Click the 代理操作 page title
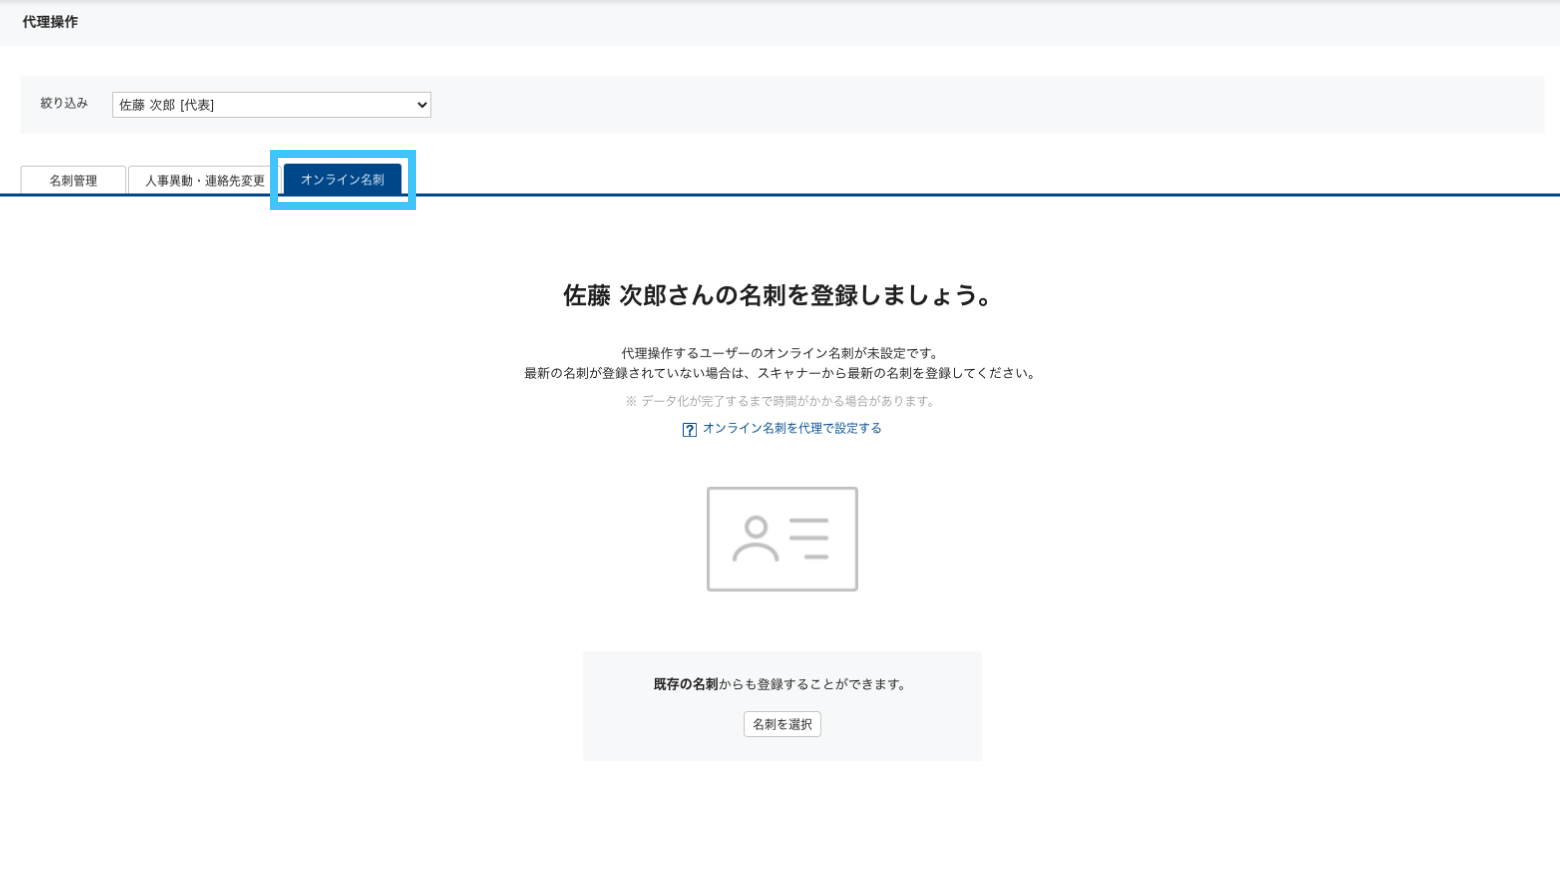This screenshot has width=1560, height=882. (50, 21)
